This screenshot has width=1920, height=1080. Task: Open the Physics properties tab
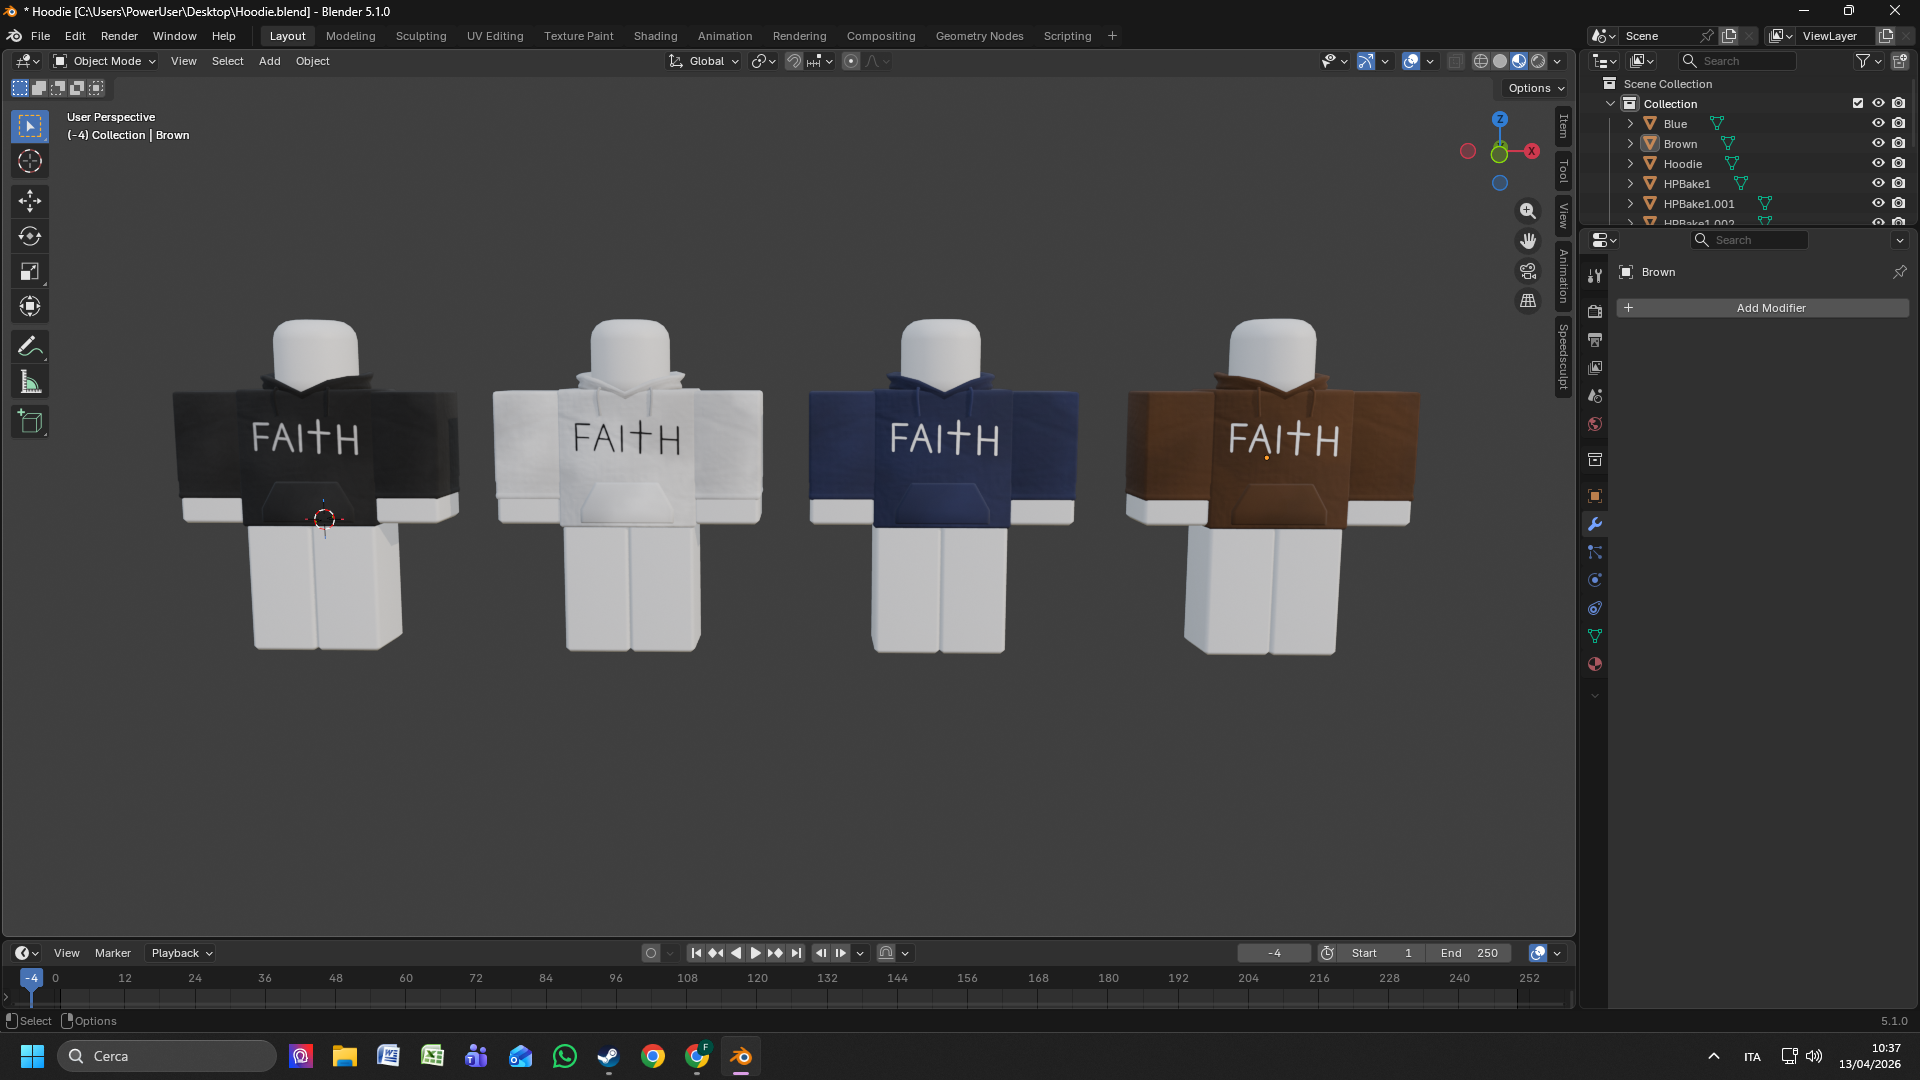1595,580
